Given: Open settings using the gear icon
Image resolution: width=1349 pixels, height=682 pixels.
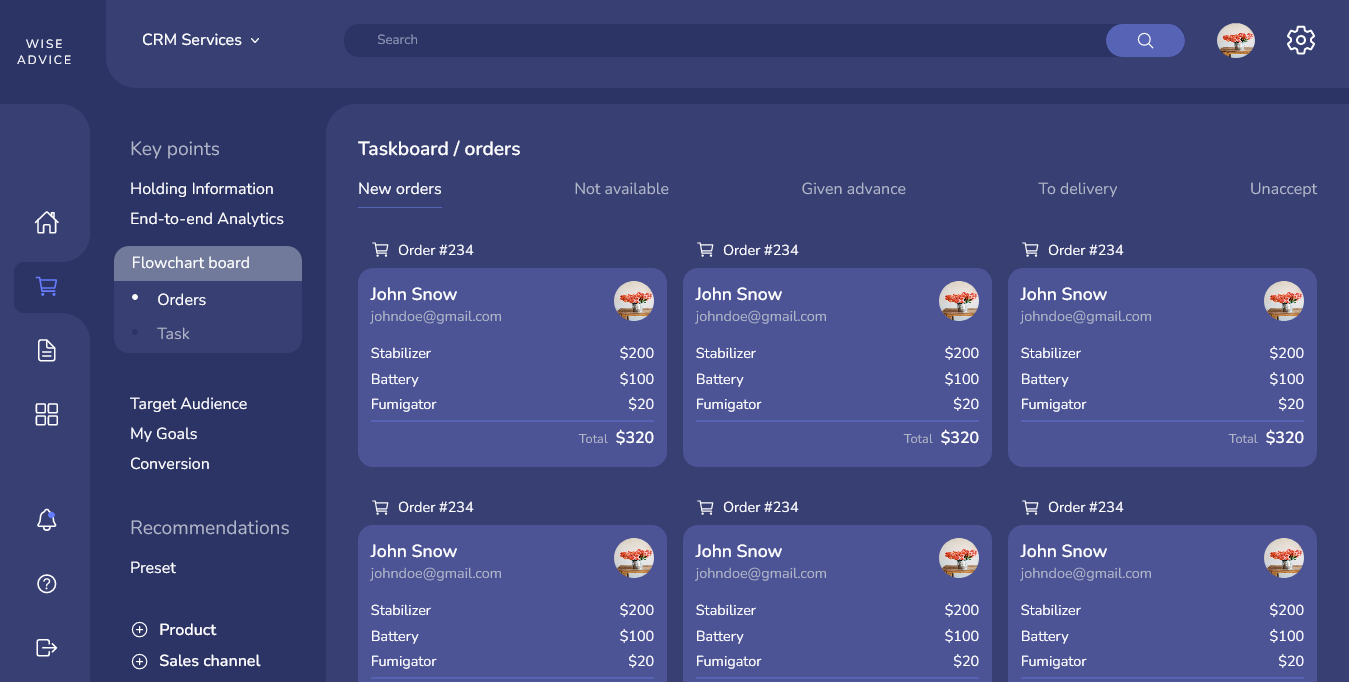Looking at the screenshot, I should pos(1300,39).
